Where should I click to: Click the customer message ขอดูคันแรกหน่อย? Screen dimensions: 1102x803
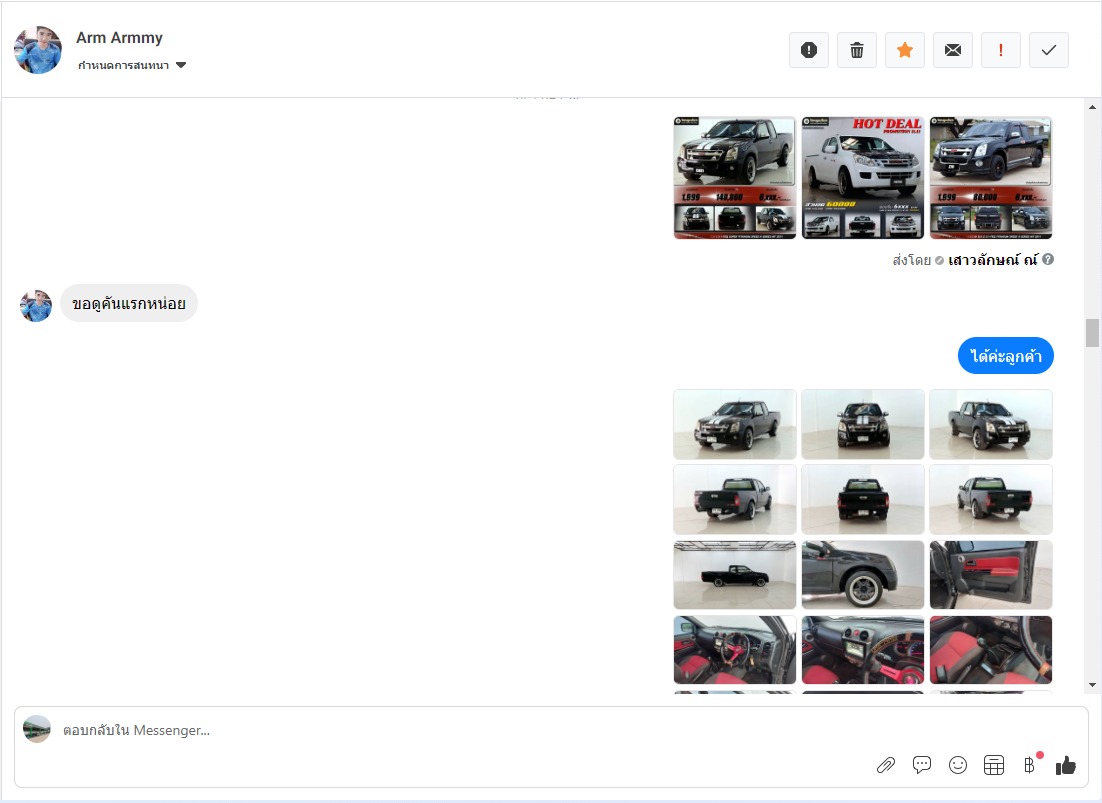click(x=129, y=303)
